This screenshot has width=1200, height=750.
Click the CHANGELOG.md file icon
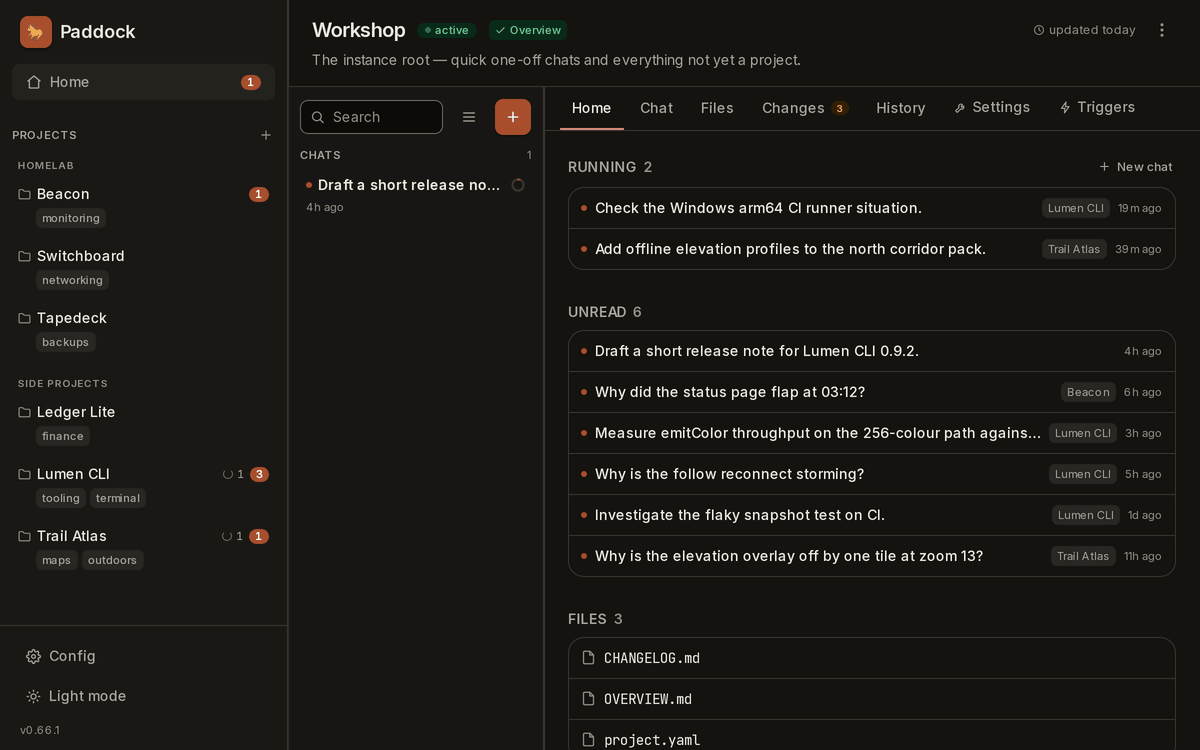589,658
